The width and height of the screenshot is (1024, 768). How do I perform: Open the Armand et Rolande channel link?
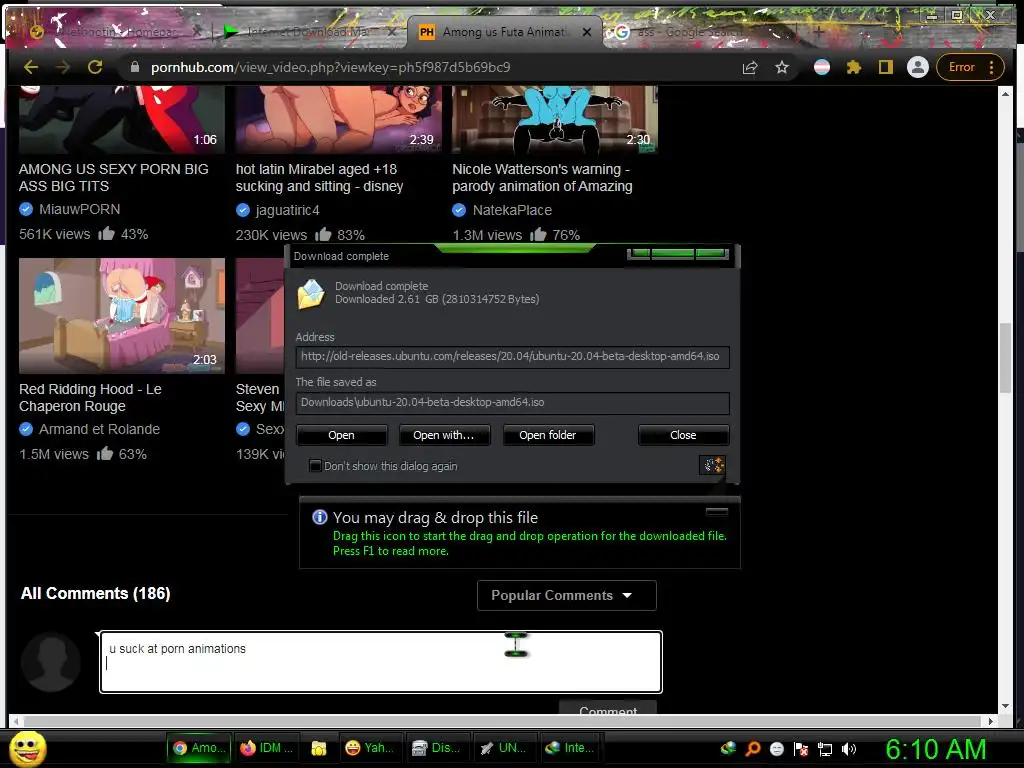99,429
